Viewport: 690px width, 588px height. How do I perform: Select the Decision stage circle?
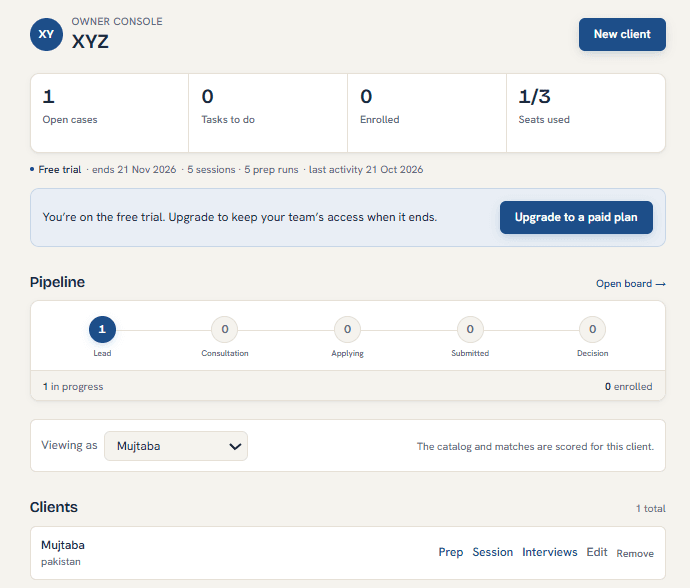tap(592, 329)
